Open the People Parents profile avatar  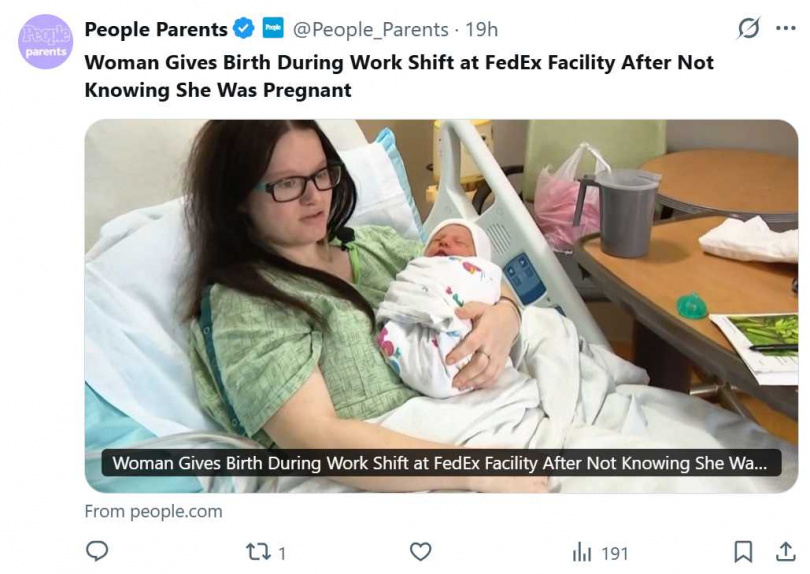(46, 42)
